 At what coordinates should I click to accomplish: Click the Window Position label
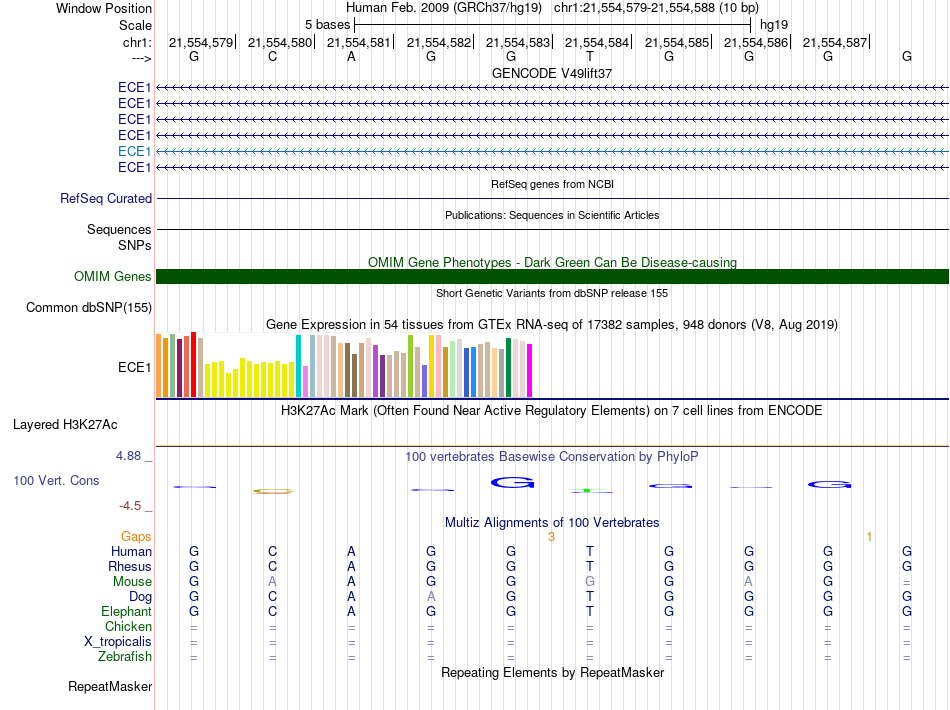coord(104,8)
